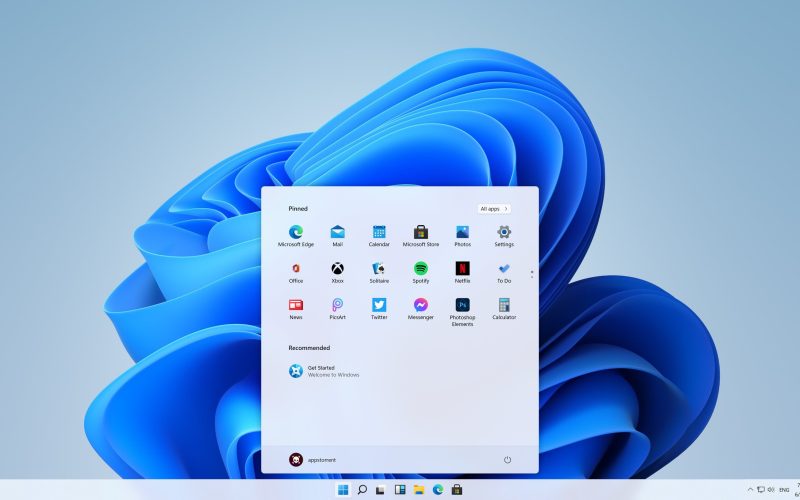Launch Messenger

(420, 309)
